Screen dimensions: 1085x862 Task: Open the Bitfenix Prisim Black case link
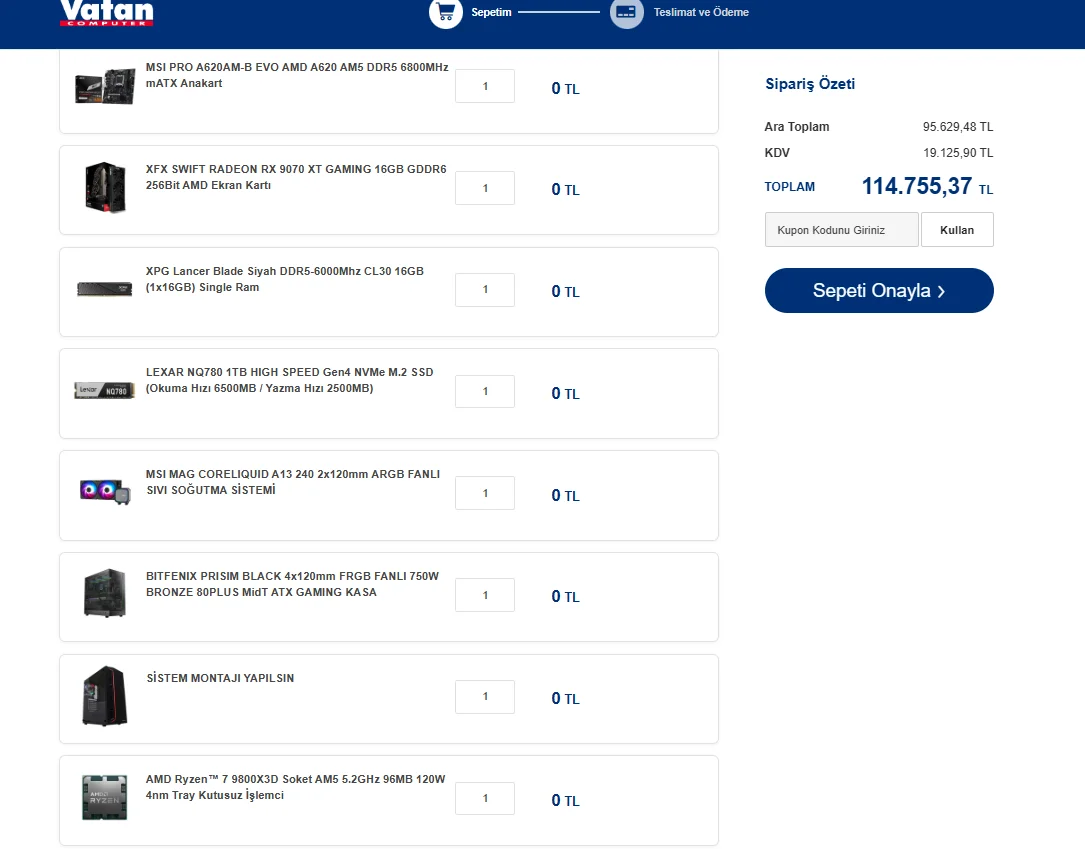pyautogui.click(x=292, y=584)
